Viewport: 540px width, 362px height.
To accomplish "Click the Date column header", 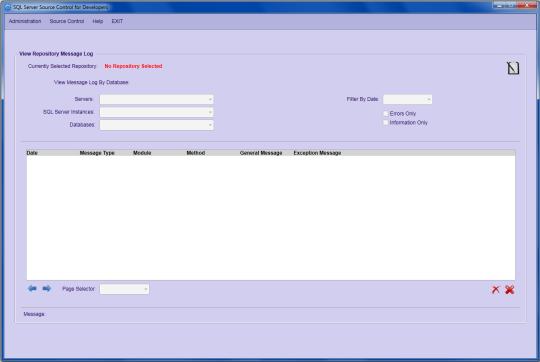I will (x=32, y=153).
